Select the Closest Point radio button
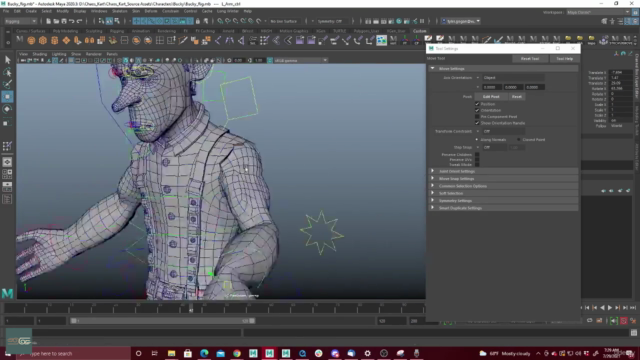 click(x=519, y=140)
